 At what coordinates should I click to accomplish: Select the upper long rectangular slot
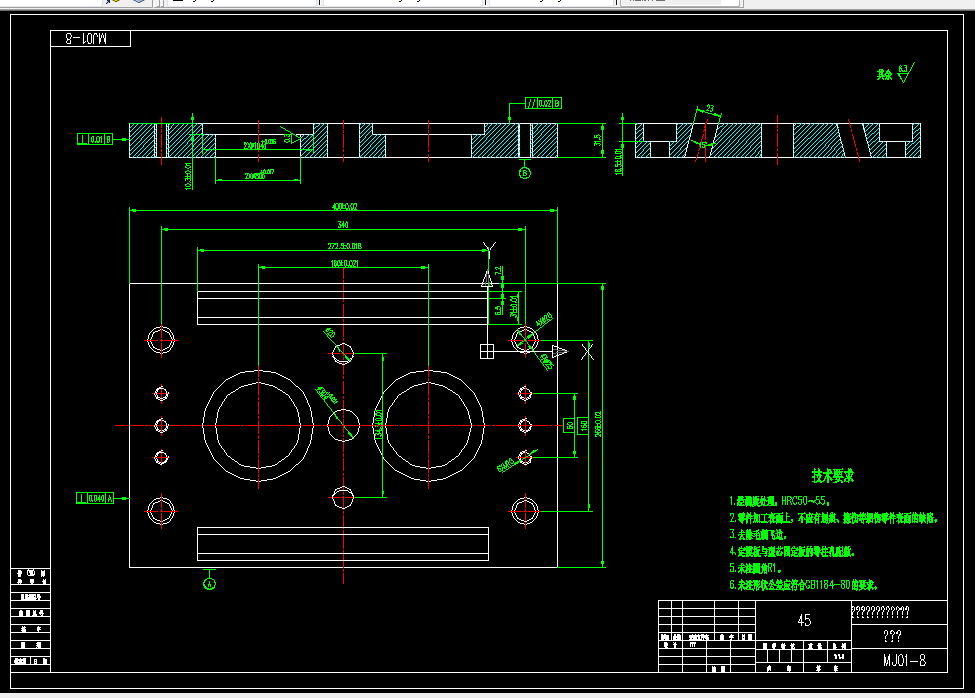tap(343, 308)
